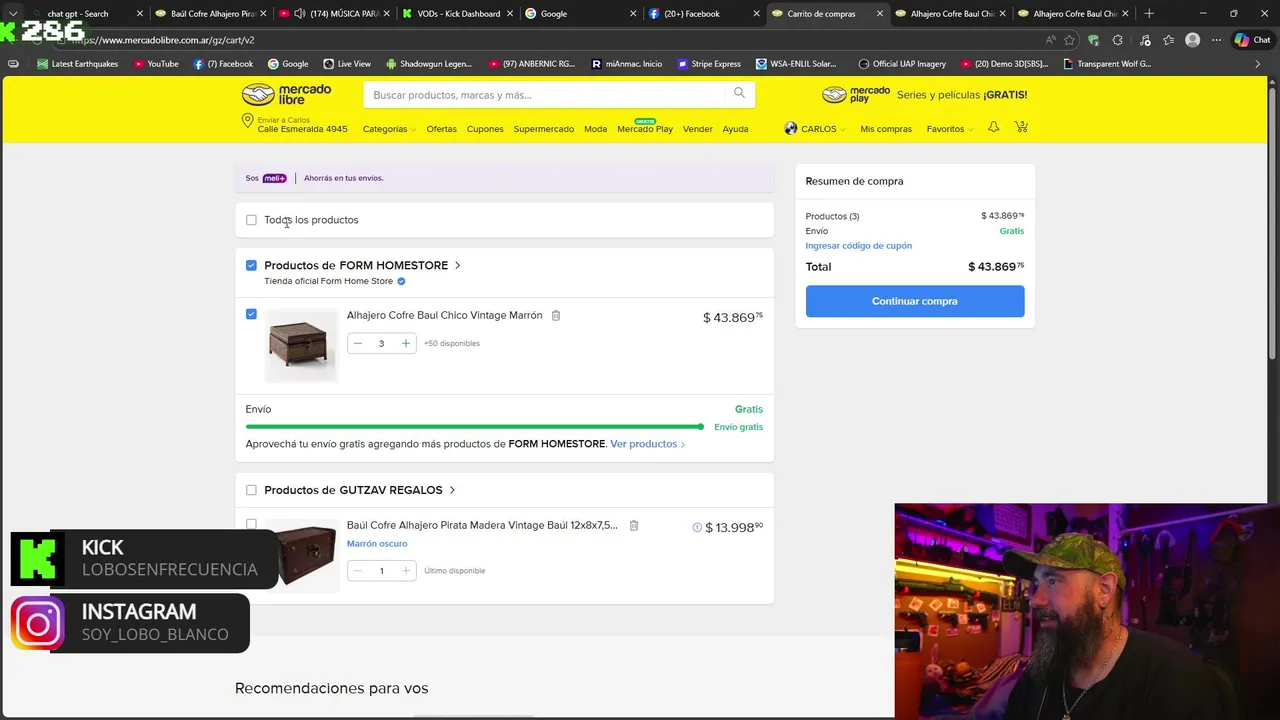
Task: Expand the Favoritos dropdown
Action: pyautogui.click(x=950, y=129)
